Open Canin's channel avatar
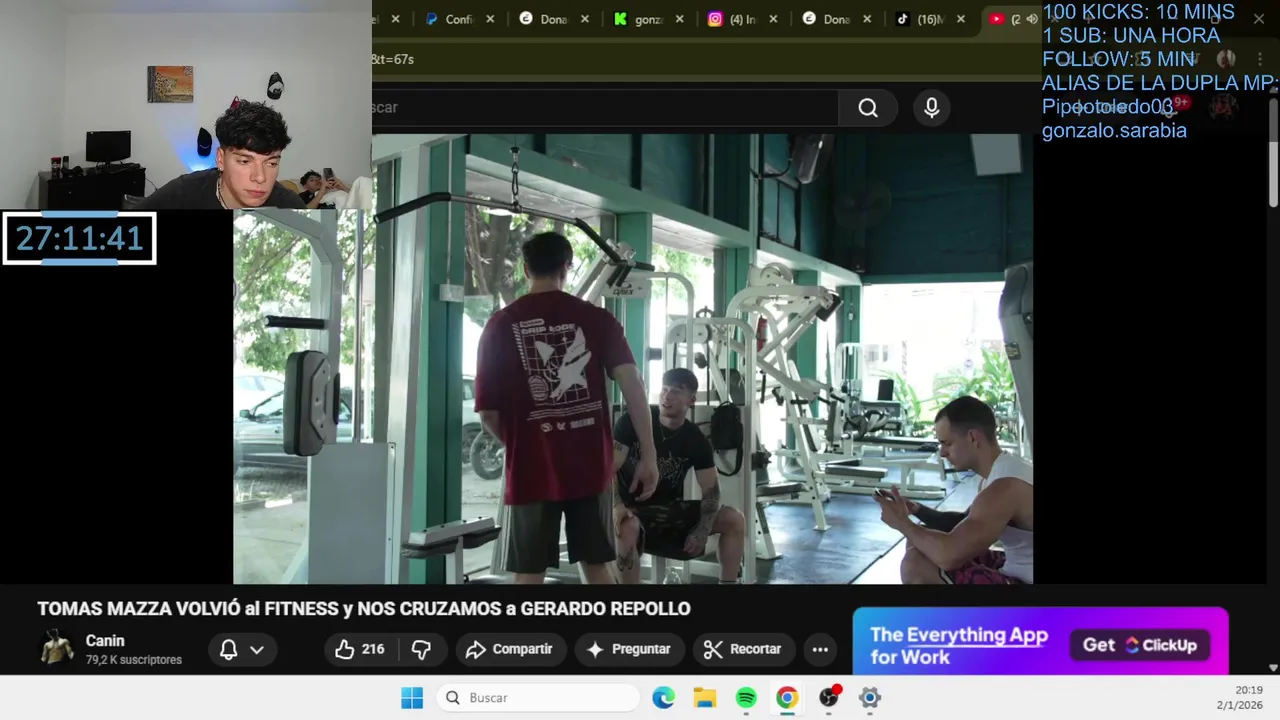Viewport: 1280px width, 720px height. click(x=57, y=649)
